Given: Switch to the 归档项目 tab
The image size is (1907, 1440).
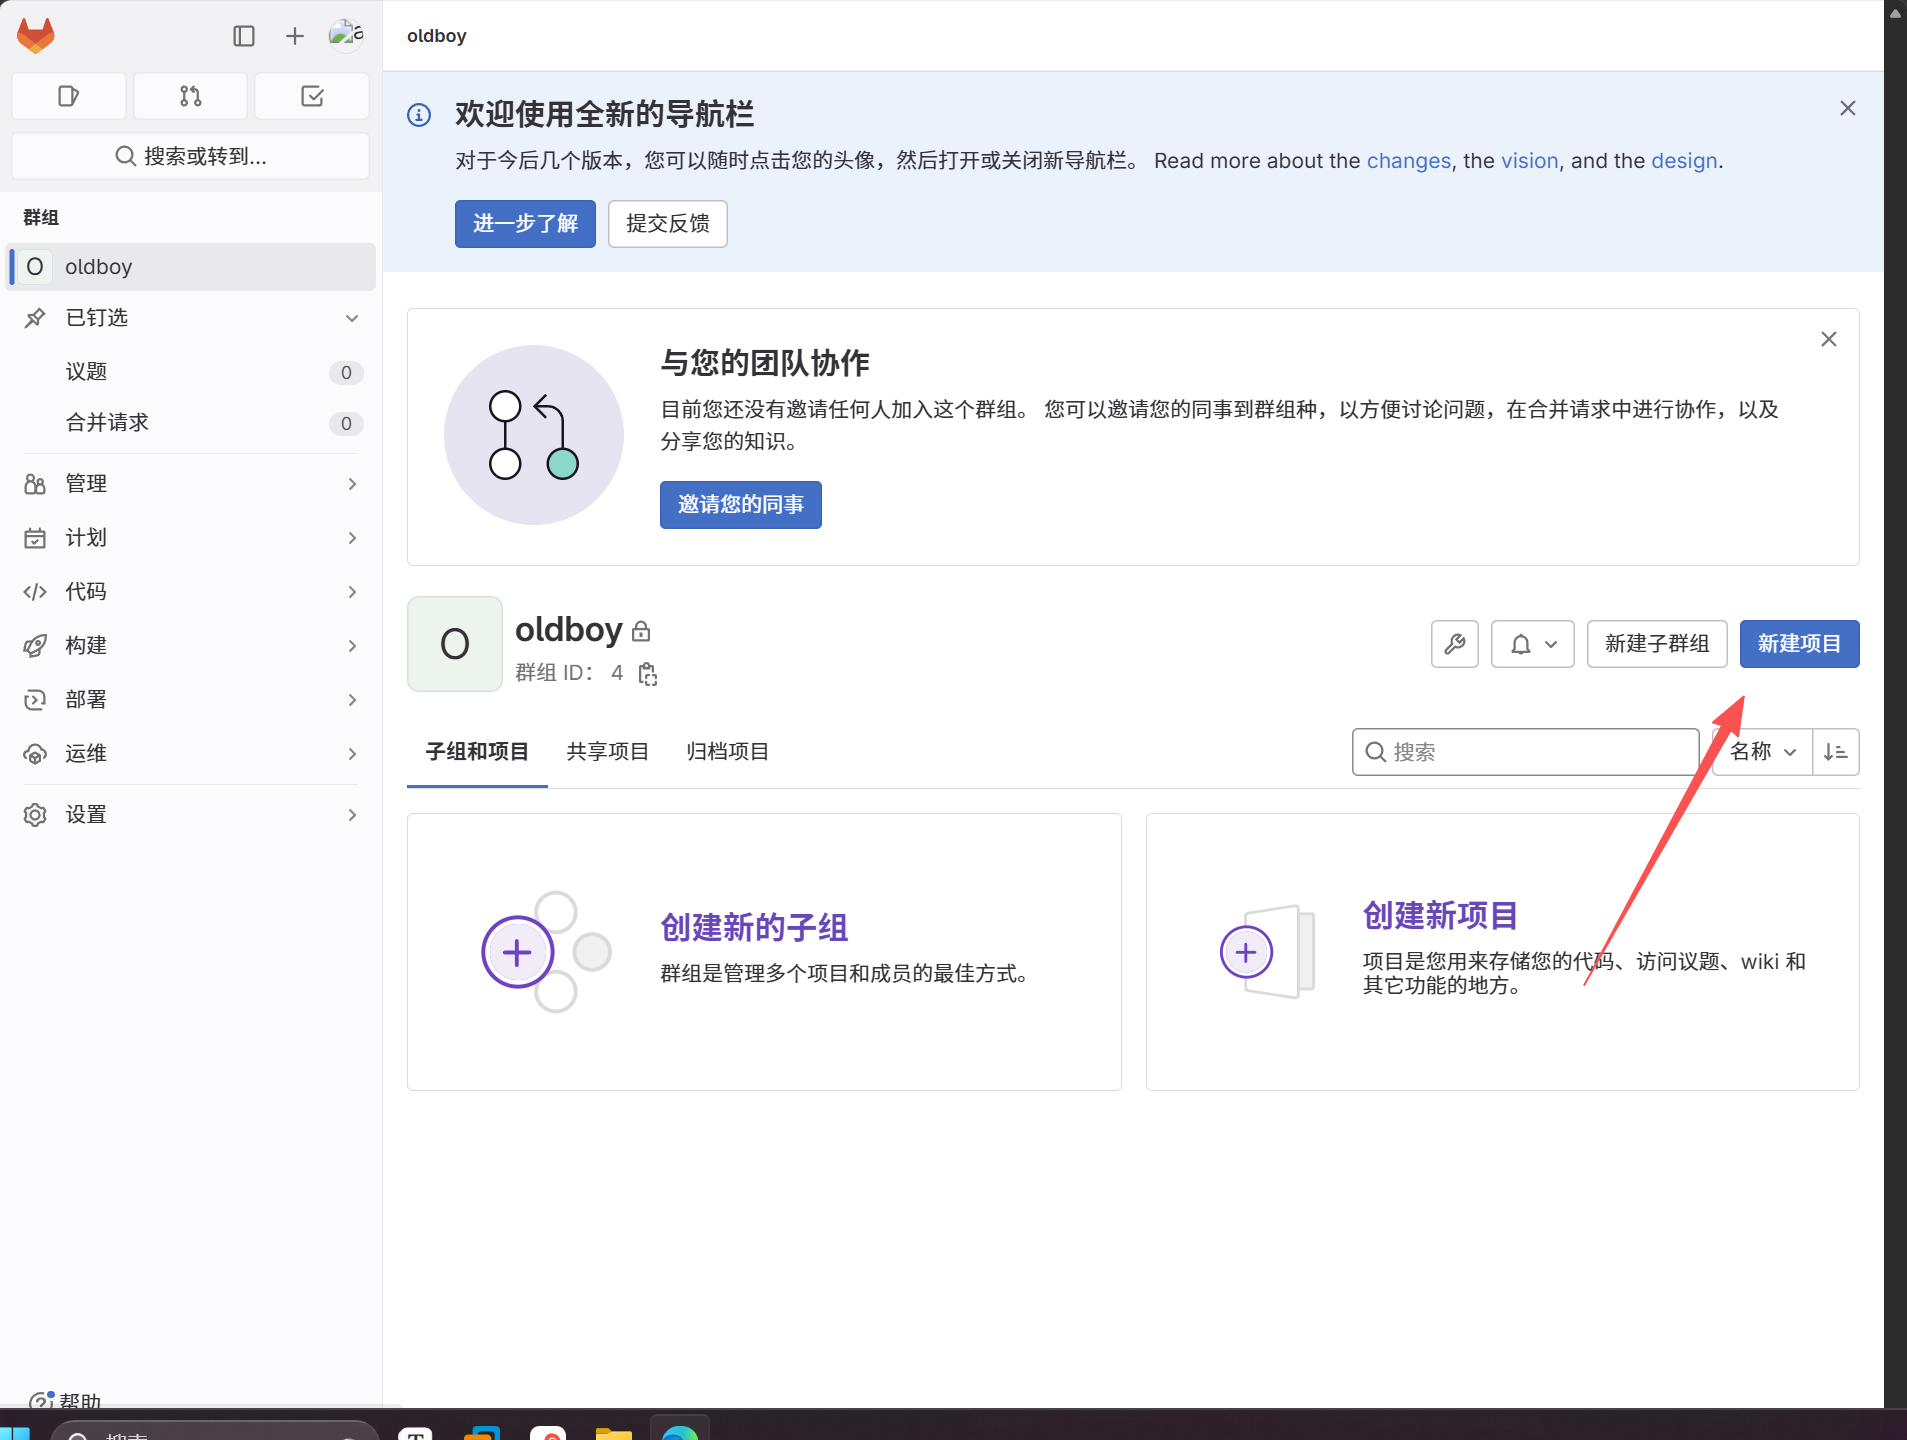Looking at the screenshot, I should (x=728, y=752).
